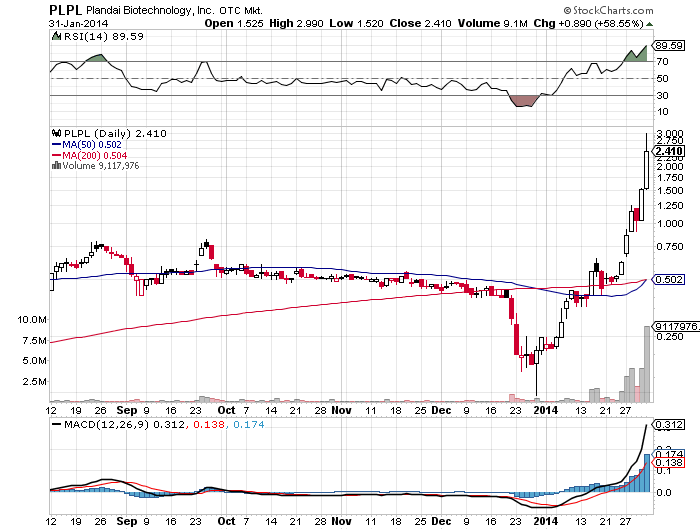Image resolution: width=700 pixels, height=530 pixels.
Task: Click the 'MA(200) 0.504' legend text
Action: tap(94, 155)
